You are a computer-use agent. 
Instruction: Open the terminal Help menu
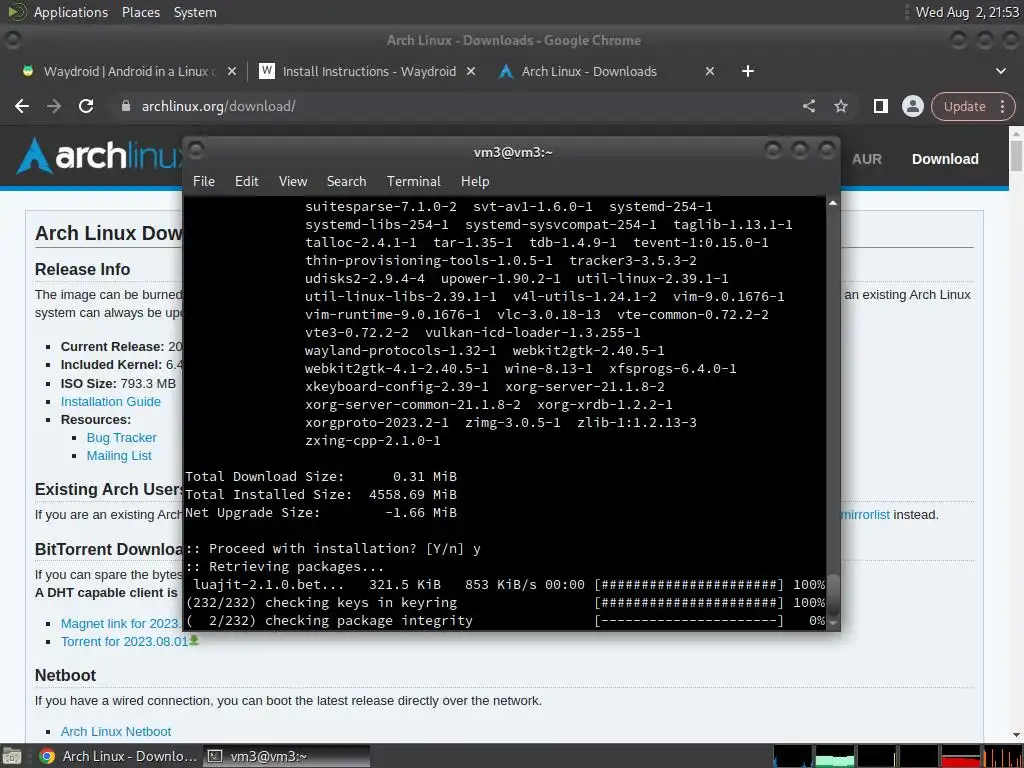pyautogui.click(x=475, y=182)
